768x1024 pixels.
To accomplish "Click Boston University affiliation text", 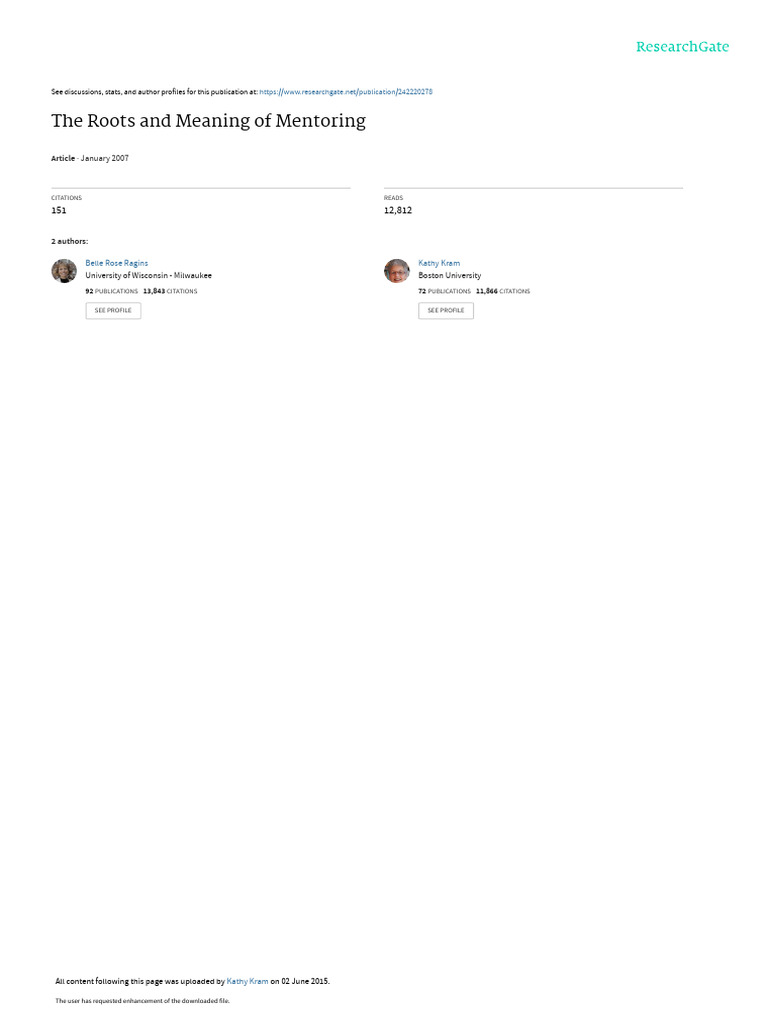I will point(450,276).
